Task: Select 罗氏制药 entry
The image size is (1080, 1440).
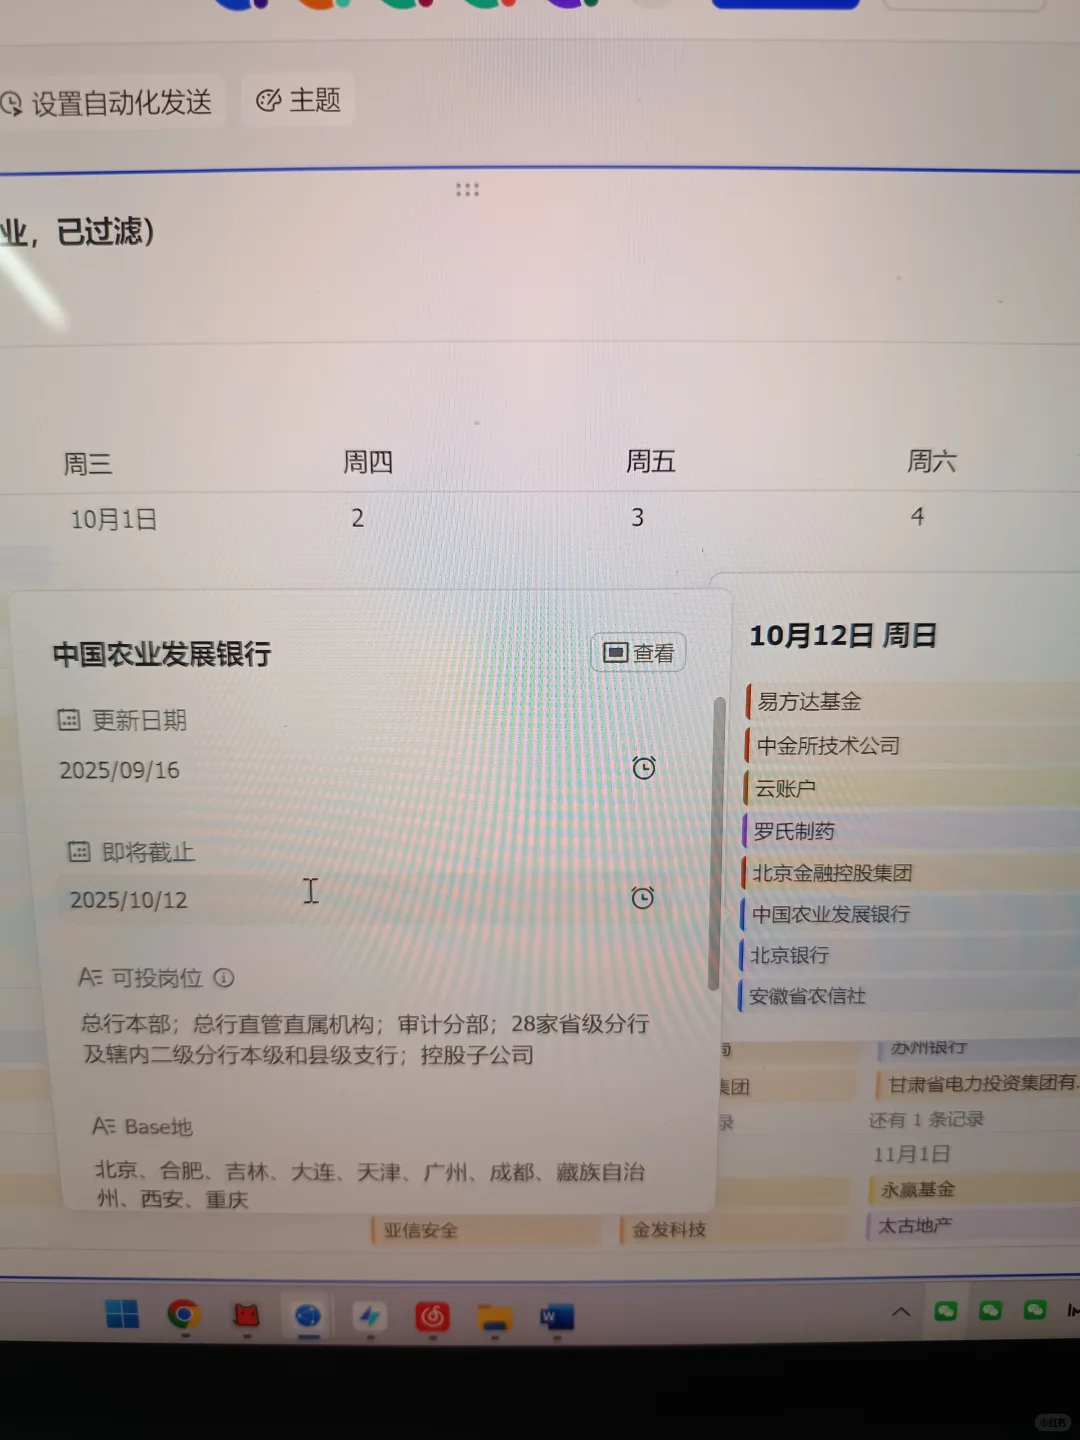Action: 911,831
